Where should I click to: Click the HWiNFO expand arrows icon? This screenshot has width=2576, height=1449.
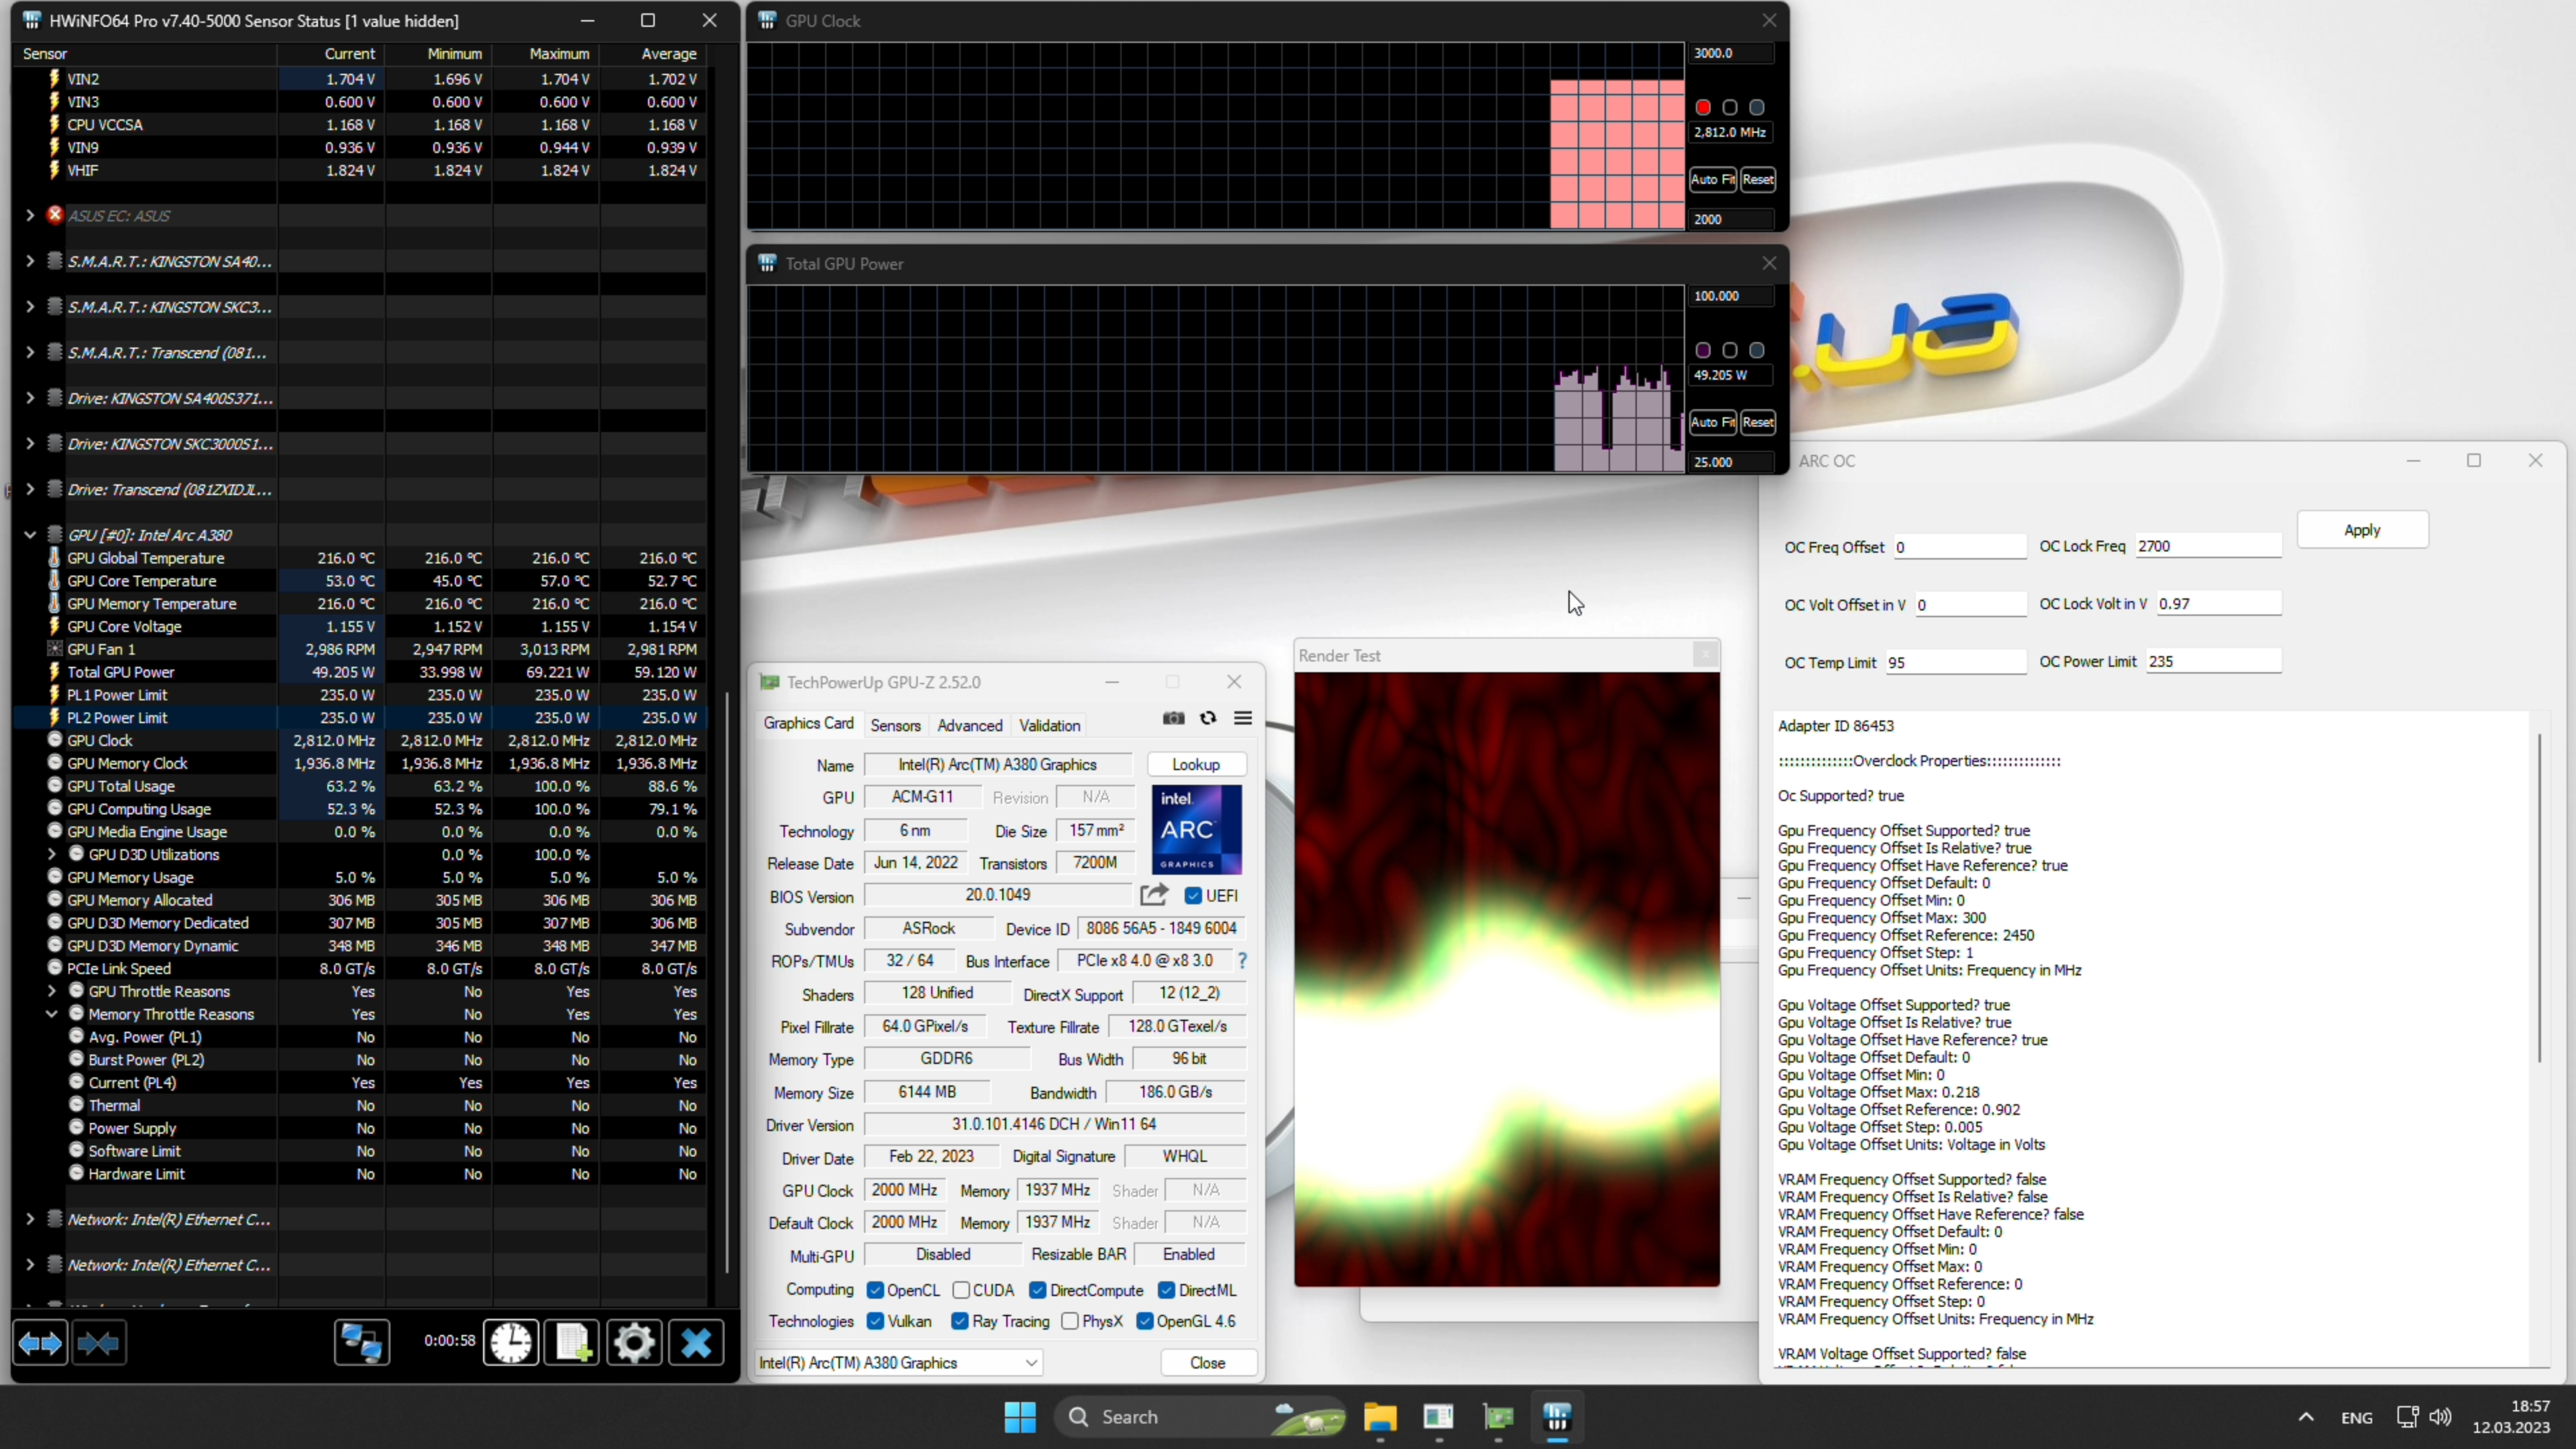(40, 1342)
